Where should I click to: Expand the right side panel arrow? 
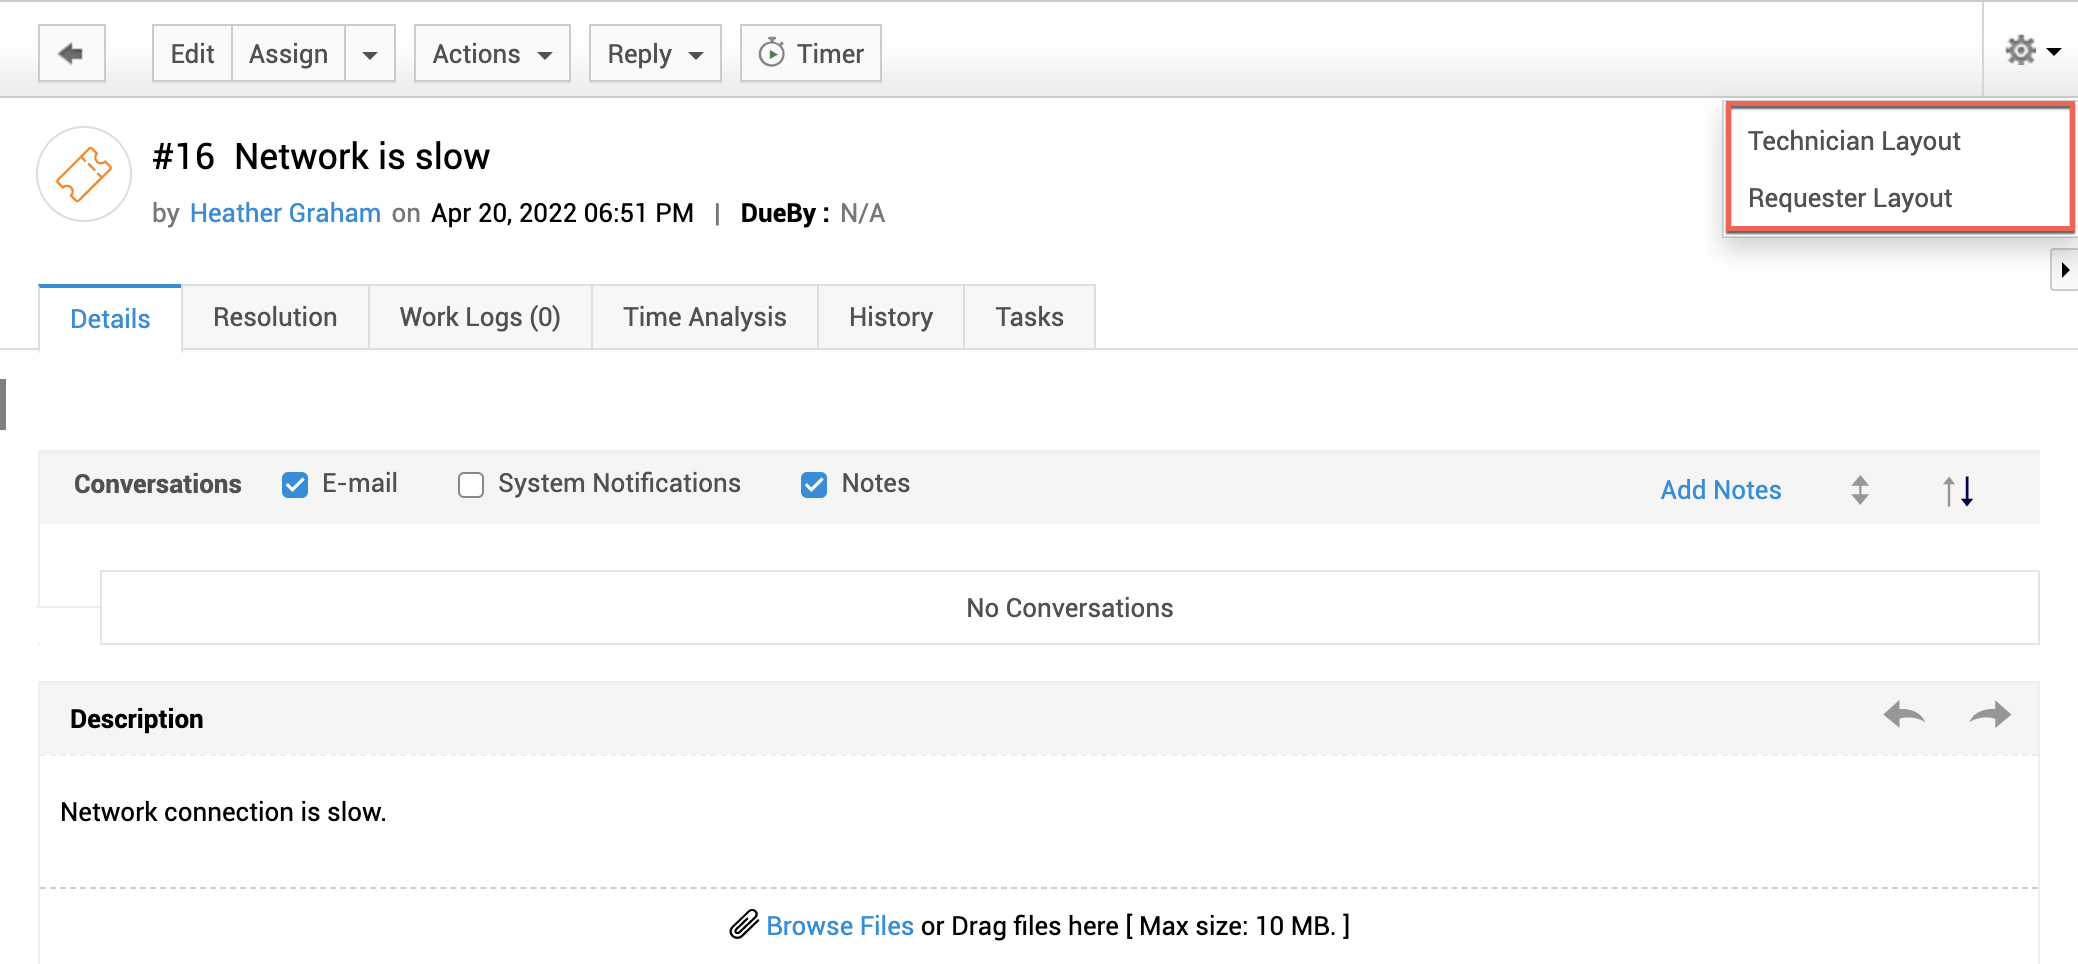[x=2065, y=270]
